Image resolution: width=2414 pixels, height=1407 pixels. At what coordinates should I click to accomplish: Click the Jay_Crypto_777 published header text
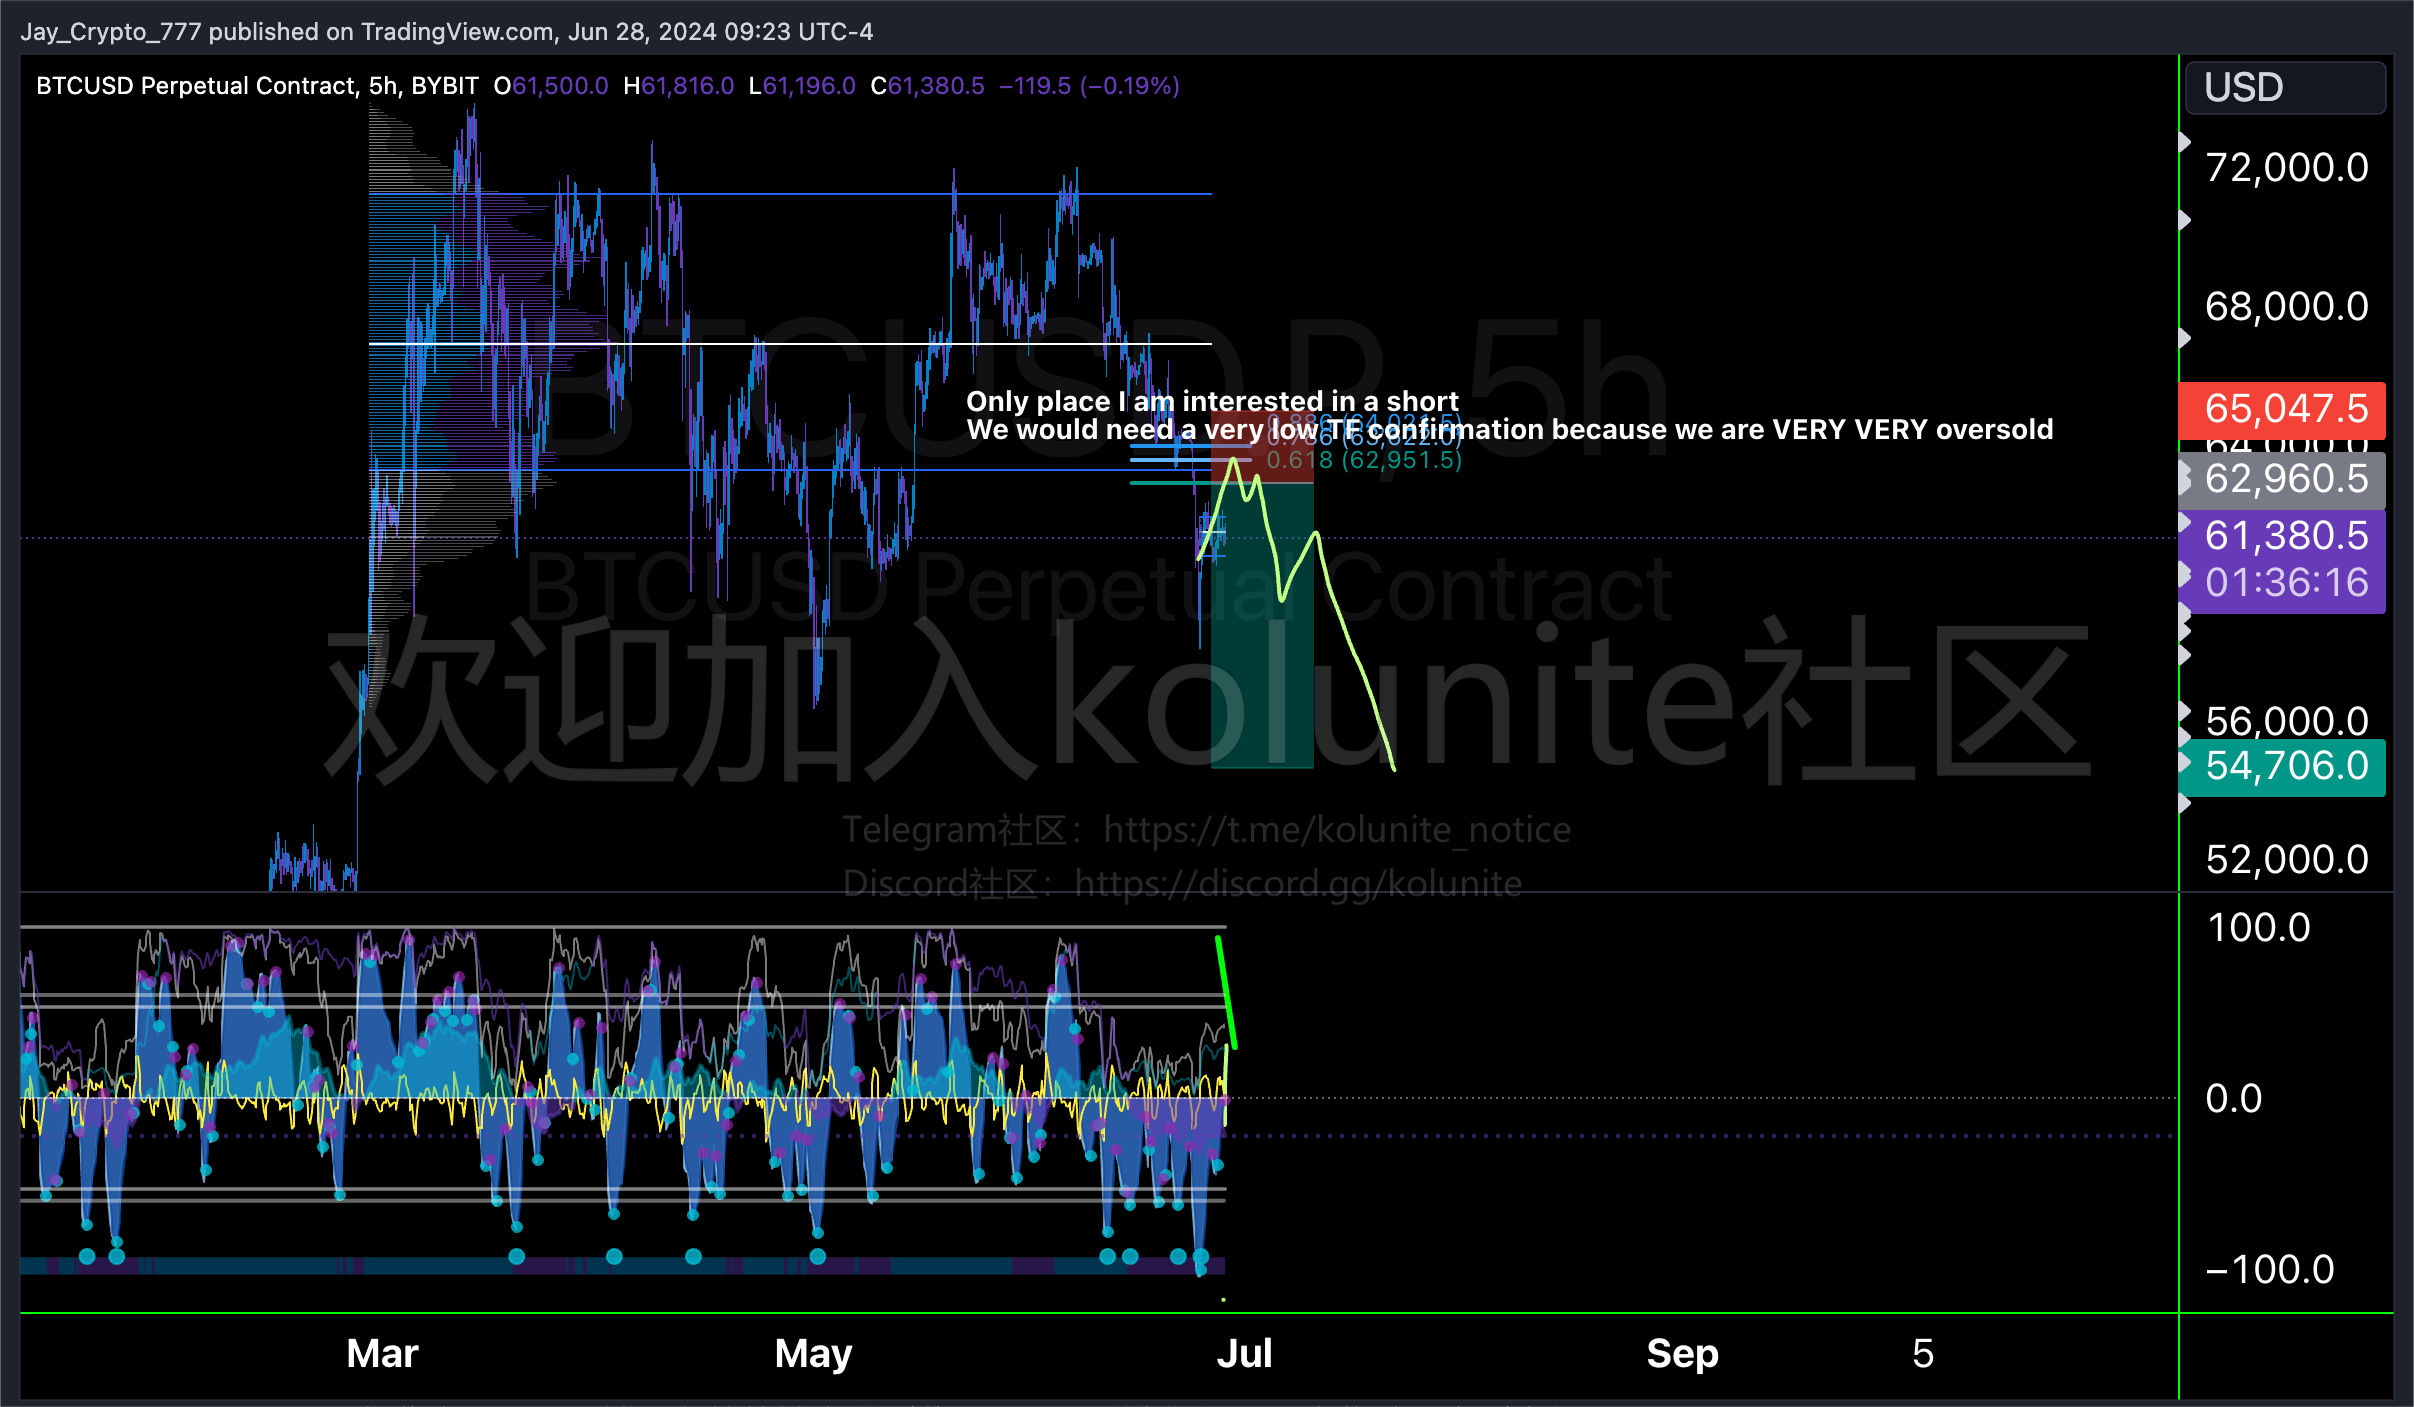pyautogui.click(x=447, y=32)
